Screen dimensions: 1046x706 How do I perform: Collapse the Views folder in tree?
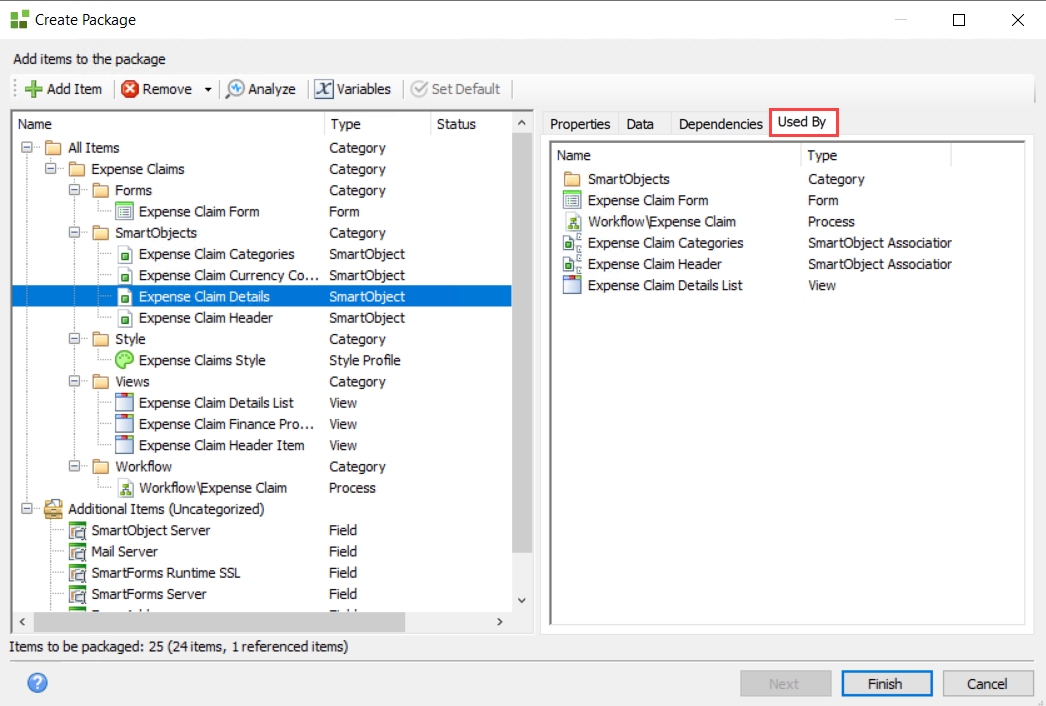click(x=74, y=382)
